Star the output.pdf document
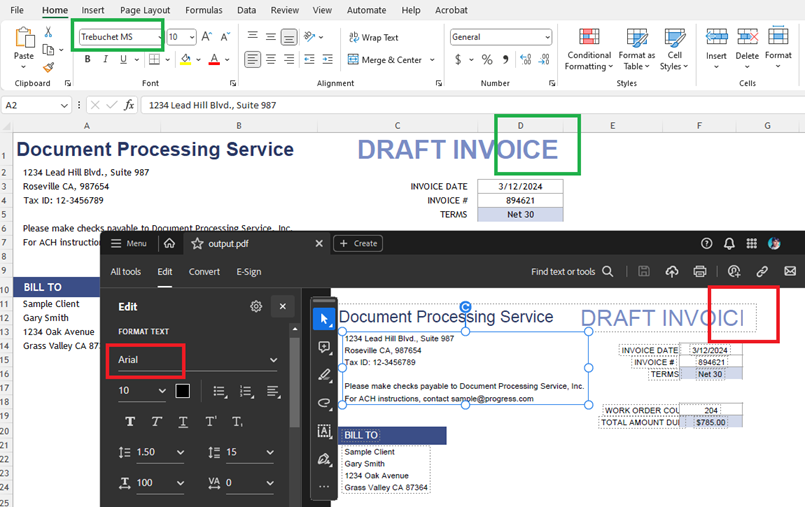Image resolution: width=805 pixels, height=507 pixels. [197, 243]
